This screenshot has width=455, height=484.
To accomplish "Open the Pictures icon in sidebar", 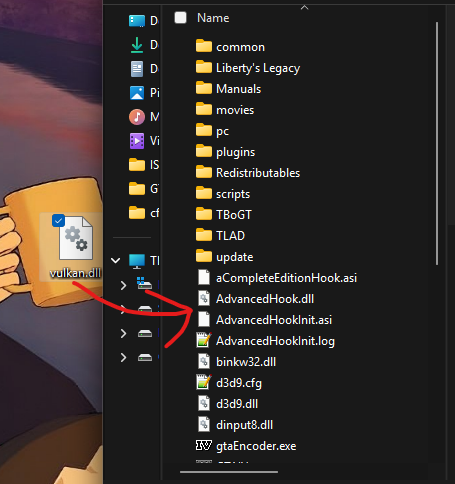I will pos(137,93).
